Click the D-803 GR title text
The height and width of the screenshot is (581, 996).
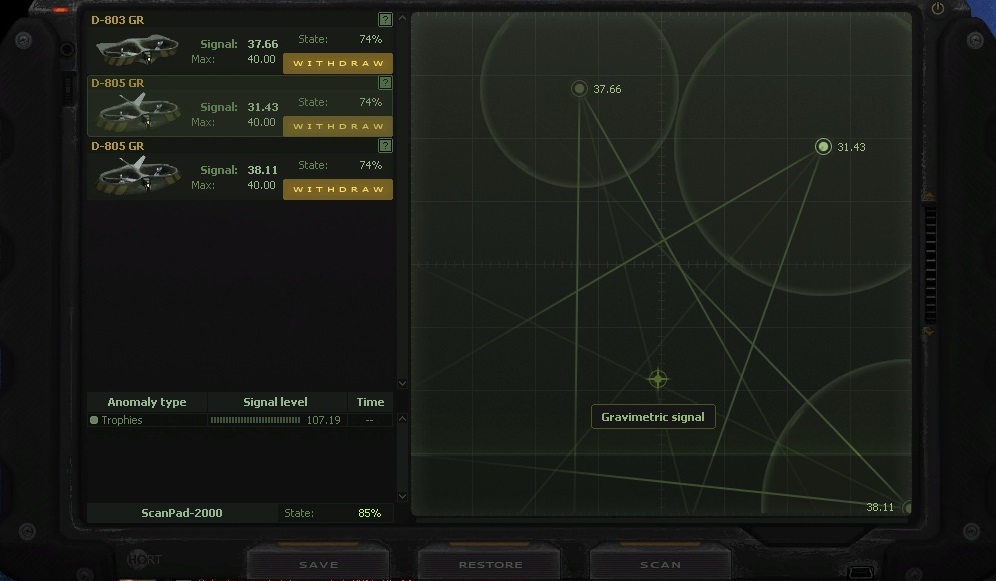click(x=118, y=20)
